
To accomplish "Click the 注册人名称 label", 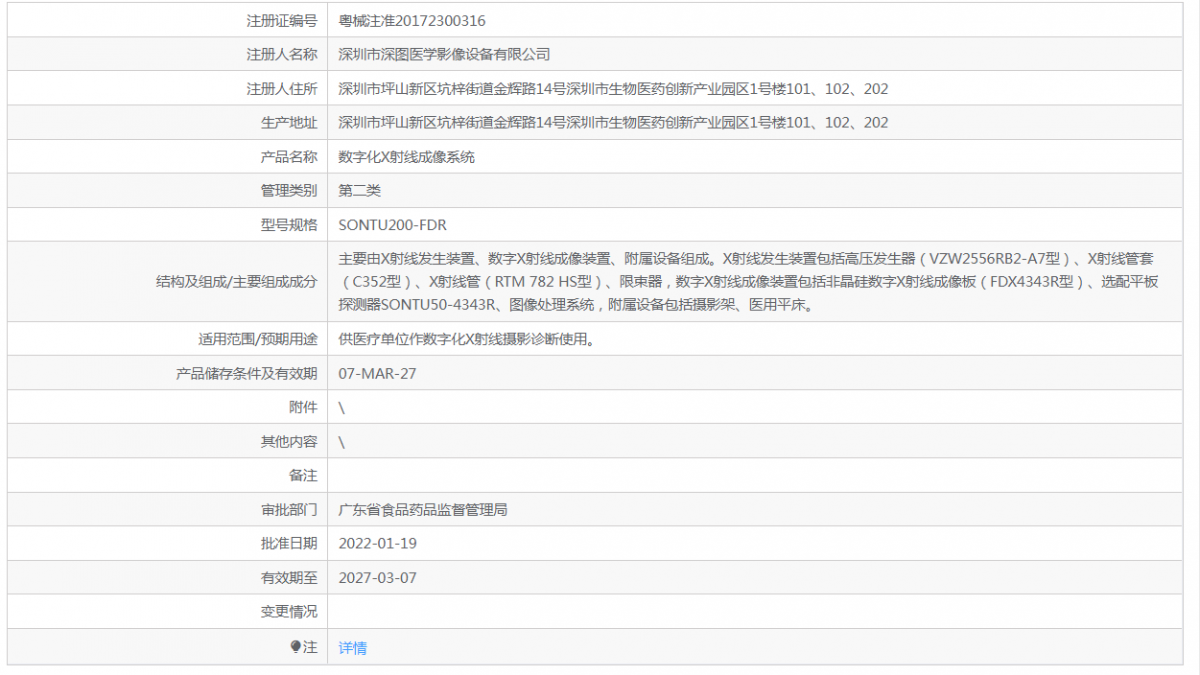I will [282, 55].
